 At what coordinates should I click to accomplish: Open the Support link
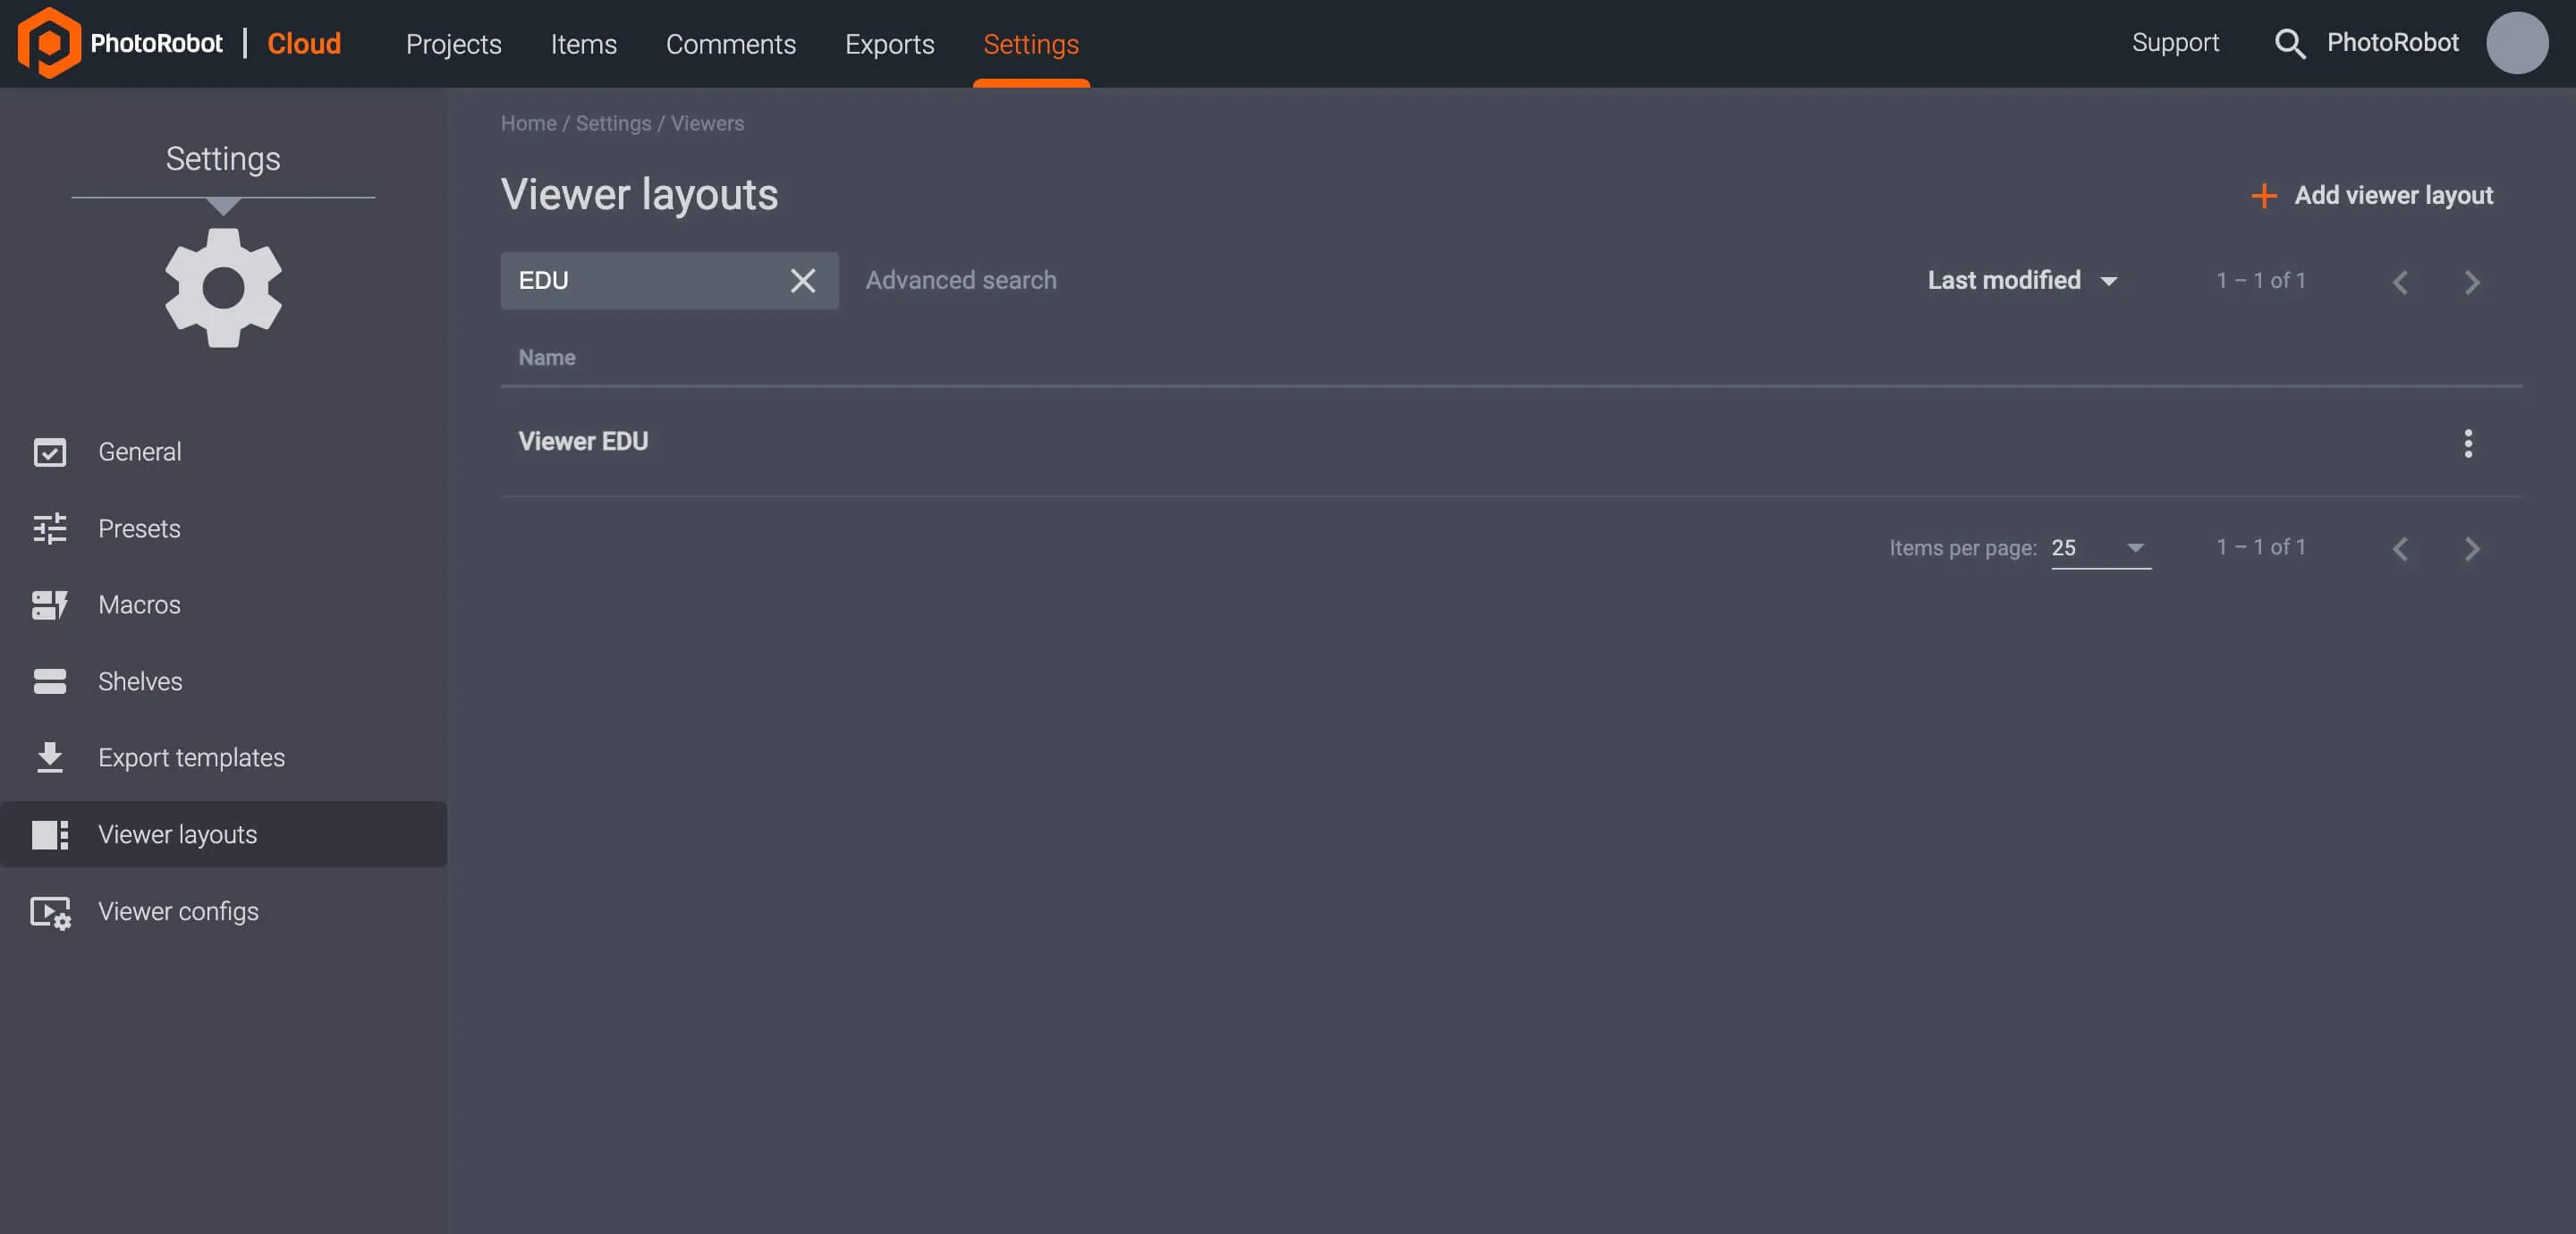pos(2174,42)
